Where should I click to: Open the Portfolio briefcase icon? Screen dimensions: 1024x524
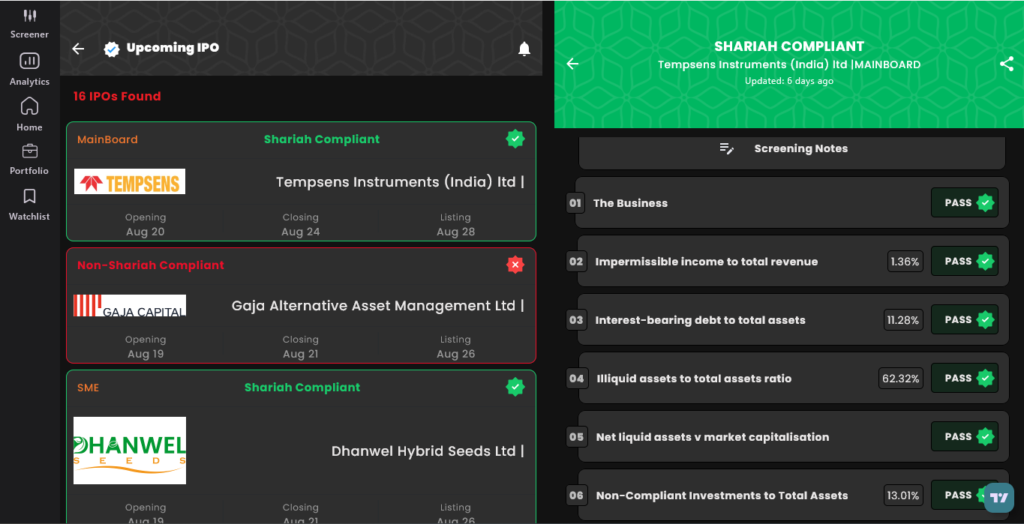click(29, 151)
